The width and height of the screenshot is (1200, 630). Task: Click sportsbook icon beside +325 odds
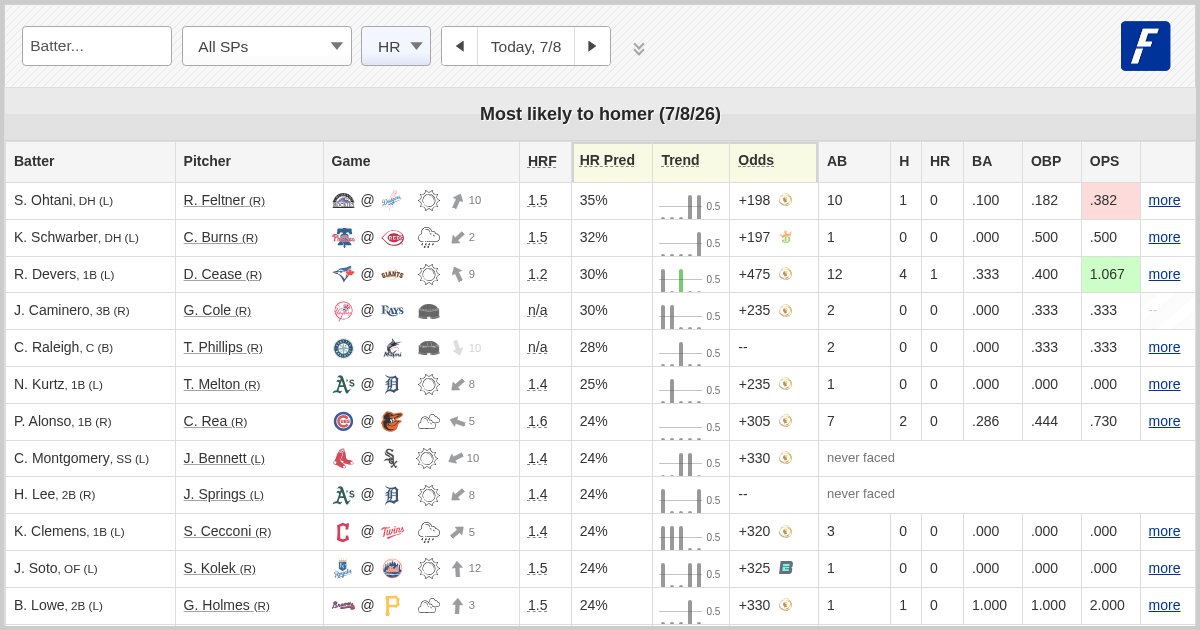click(x=786, y=568)
